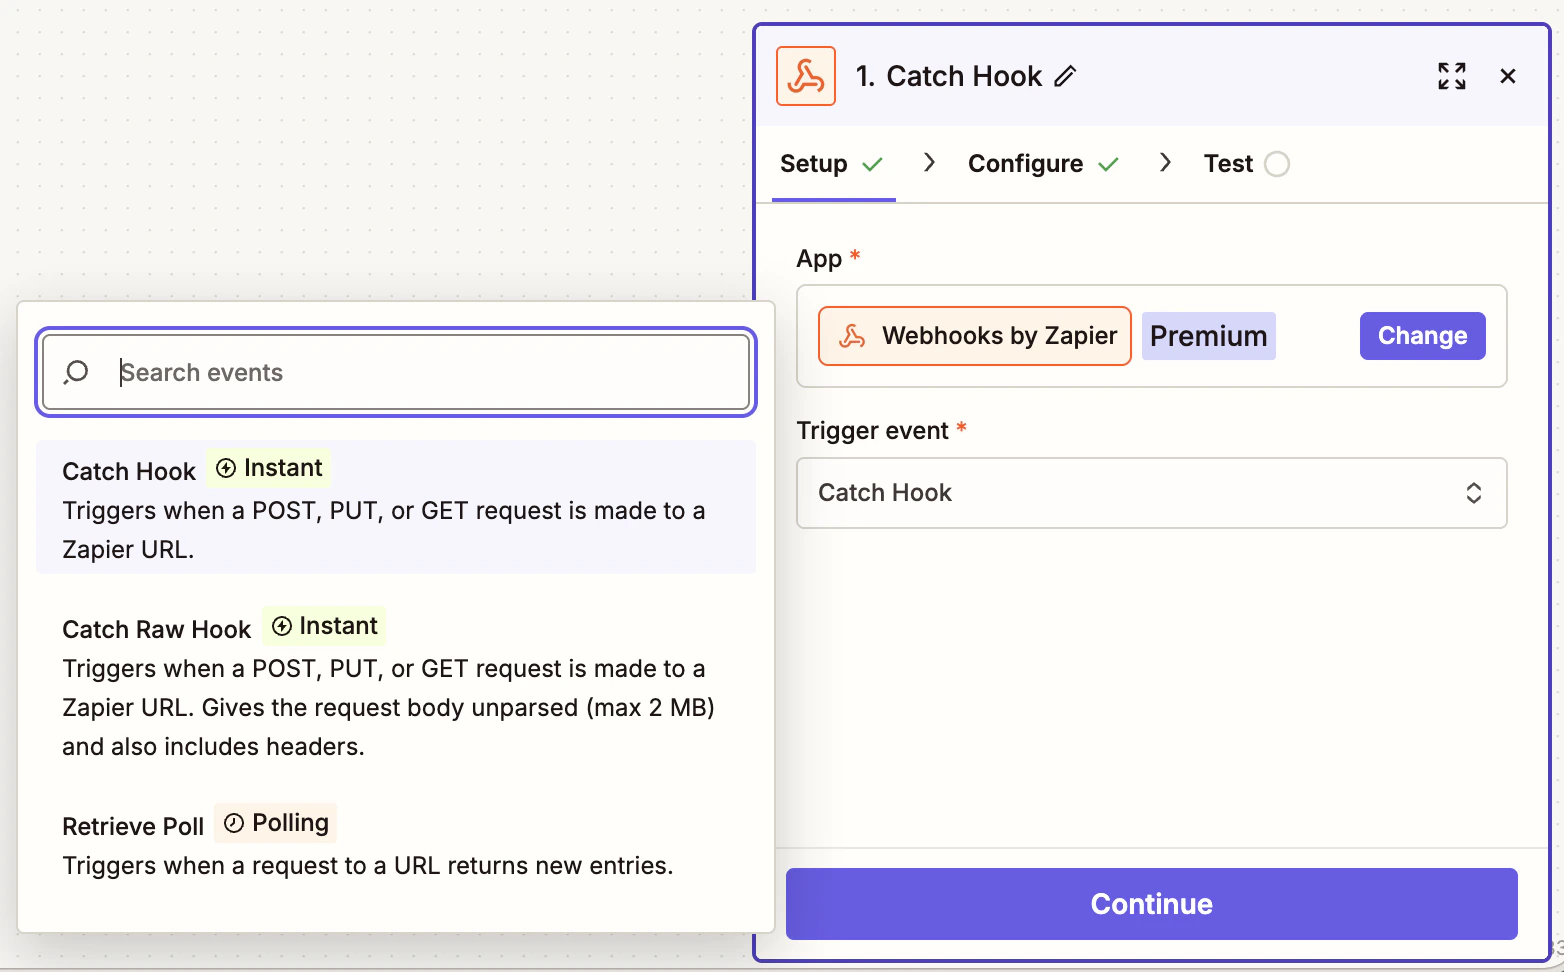Image resolution: width=1564 pixels, height=972 pixels.
Task: Choose the Catch Raw Hook event
Action: [x=396, y=685]
